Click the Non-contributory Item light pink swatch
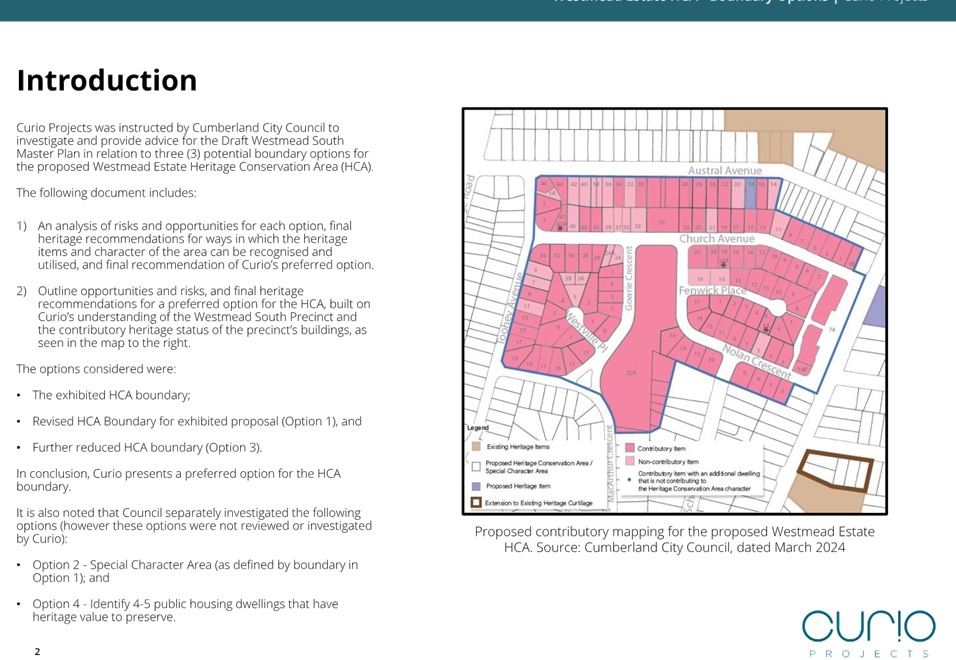This screenshot has height=660, width=956. 629,461
